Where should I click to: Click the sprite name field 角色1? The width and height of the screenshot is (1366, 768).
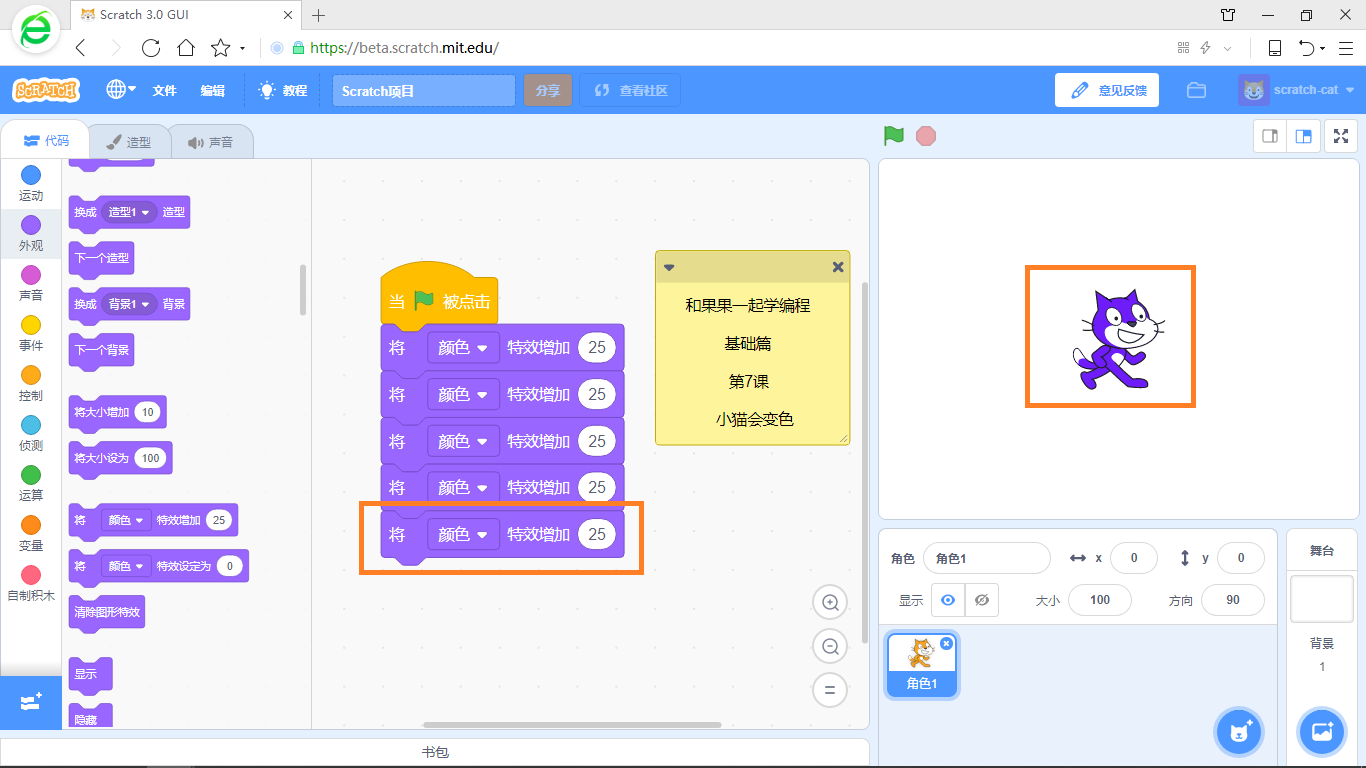pos(986,558)
